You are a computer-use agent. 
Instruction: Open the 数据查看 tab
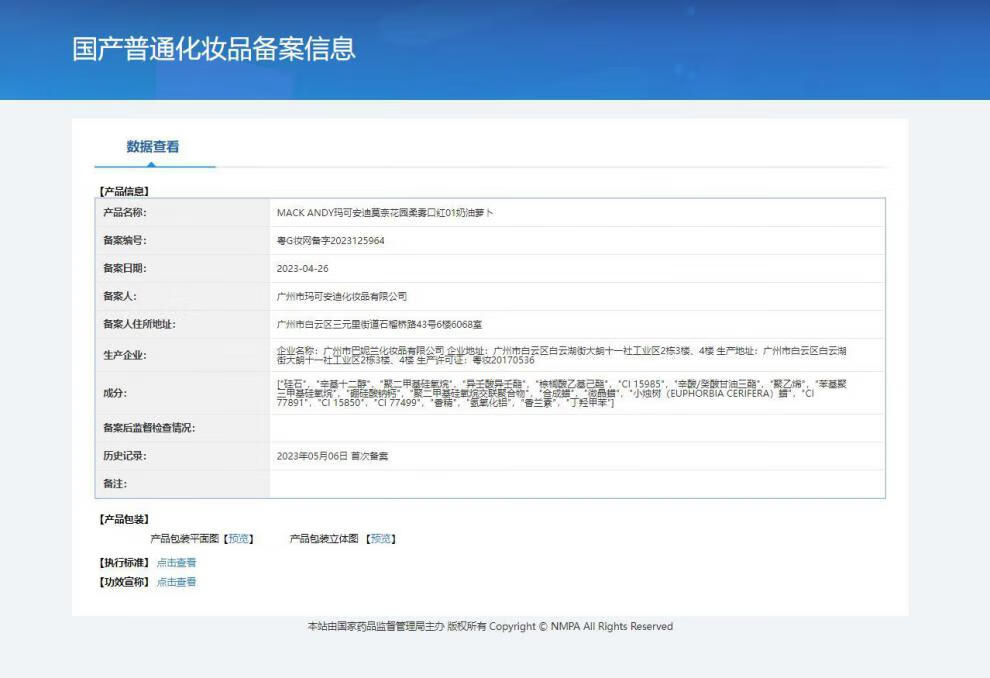(x=153, y=146)
